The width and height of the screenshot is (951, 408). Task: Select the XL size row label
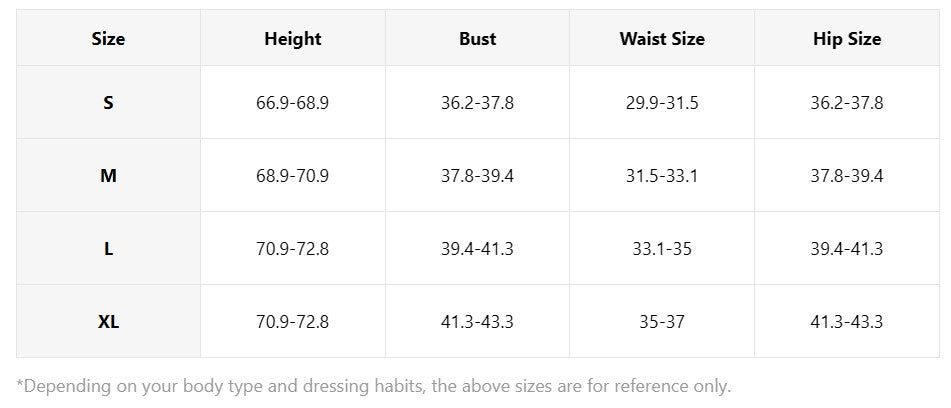109,321
